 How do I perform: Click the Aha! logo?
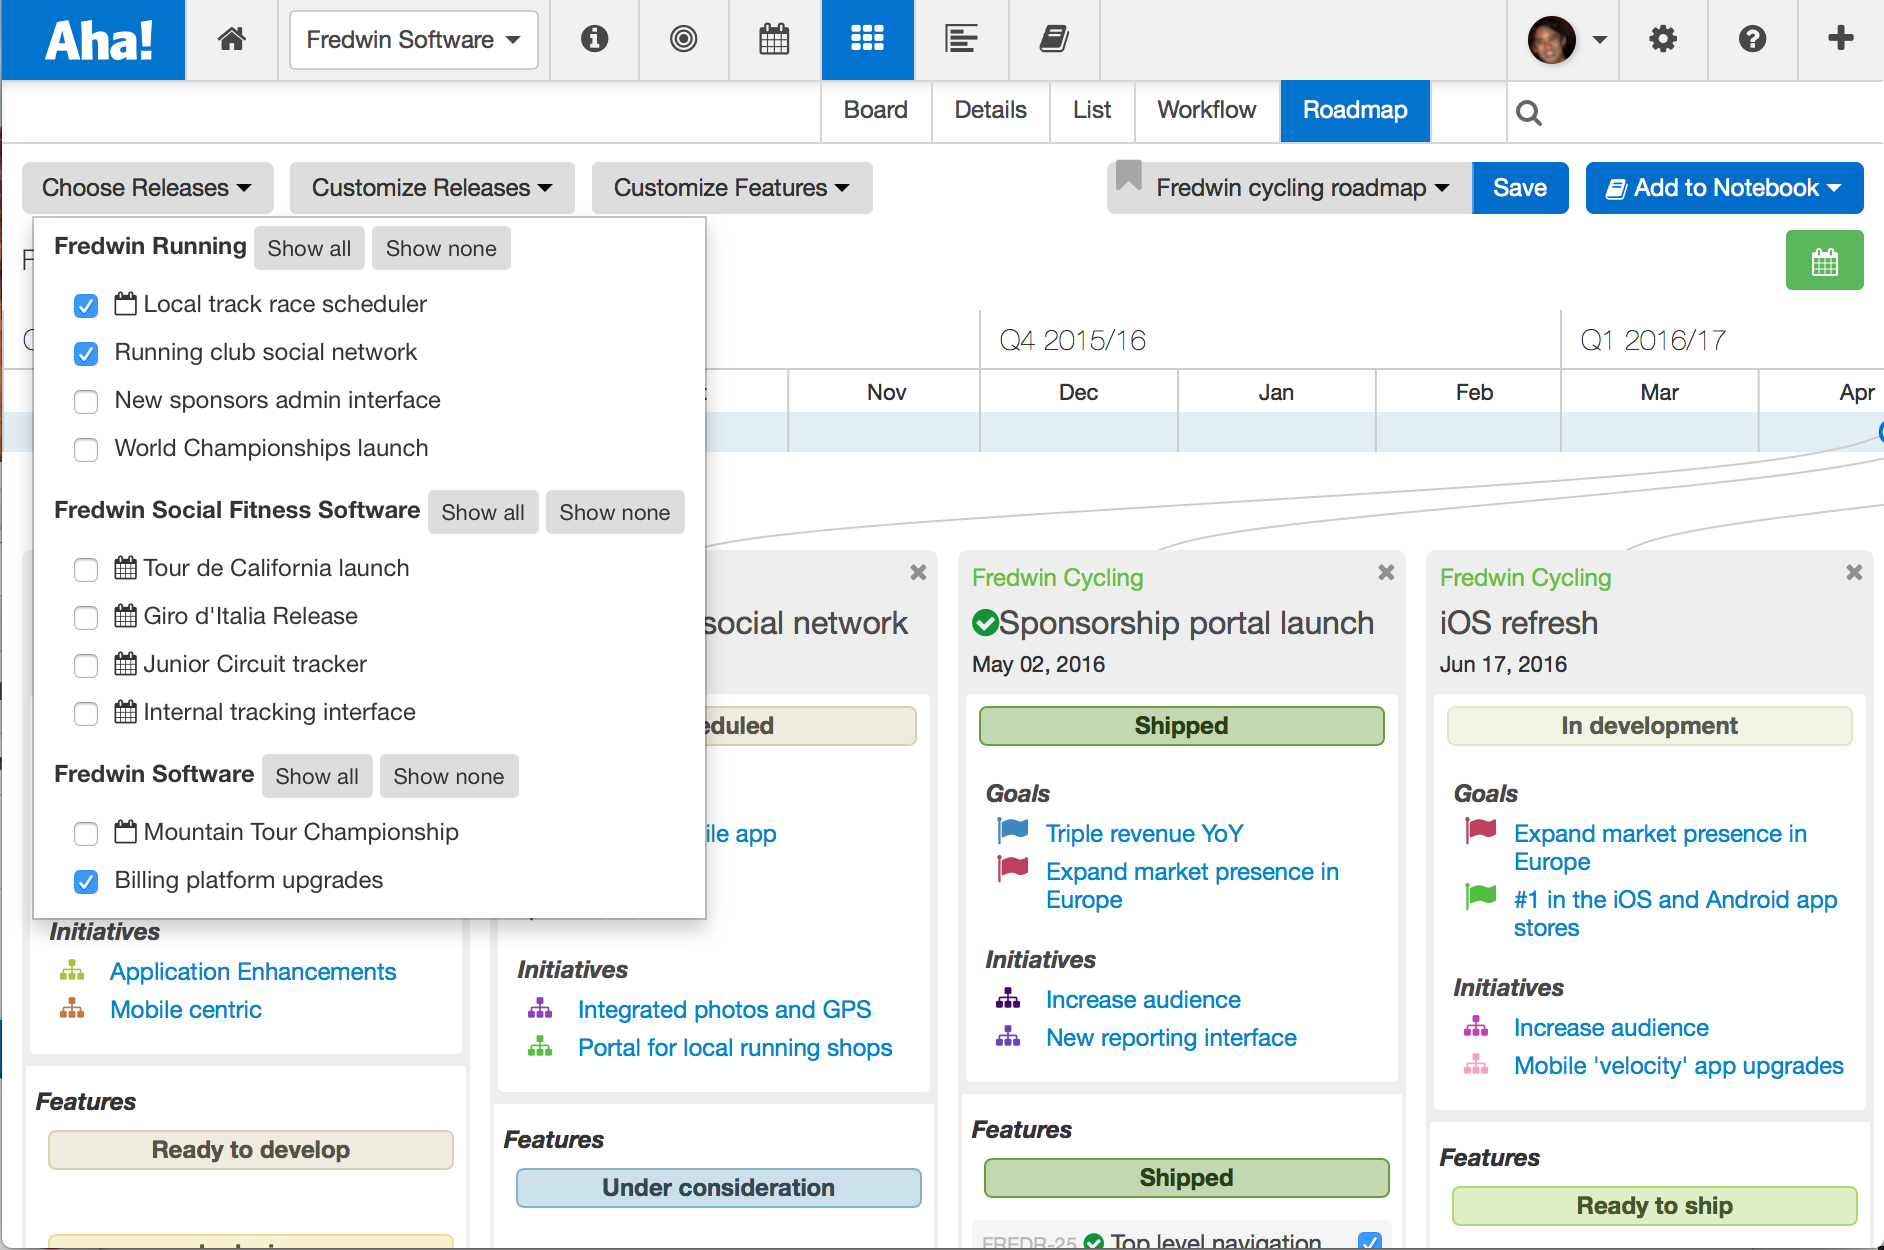(x=98, y=40)
